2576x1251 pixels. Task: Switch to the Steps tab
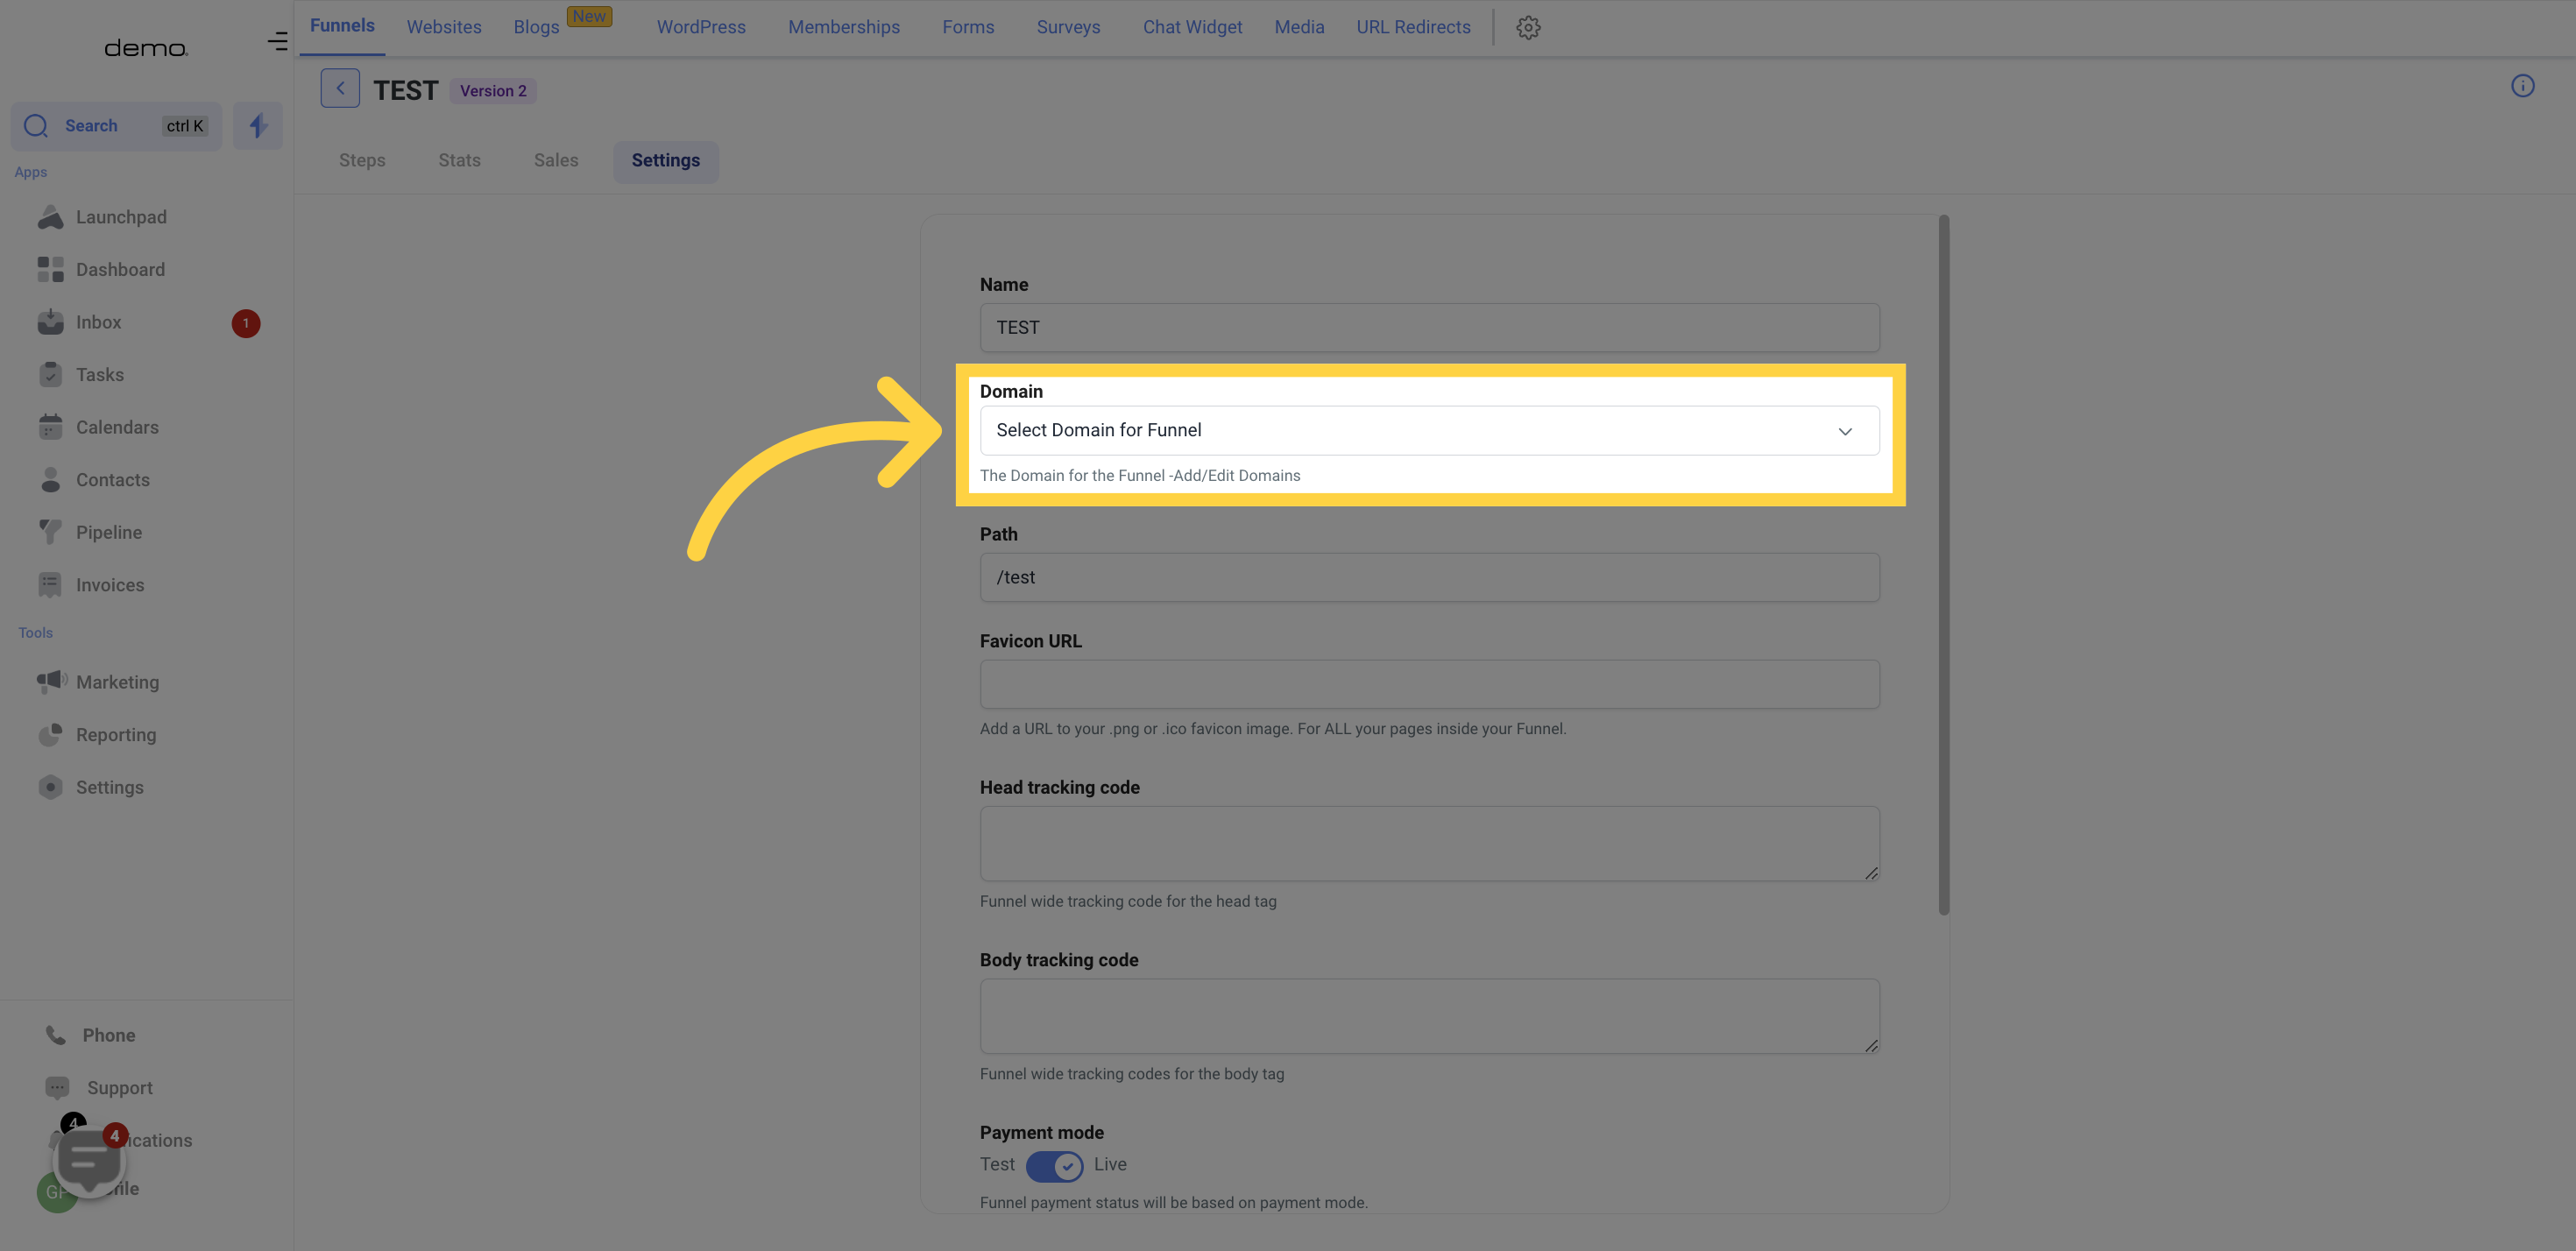361,159
